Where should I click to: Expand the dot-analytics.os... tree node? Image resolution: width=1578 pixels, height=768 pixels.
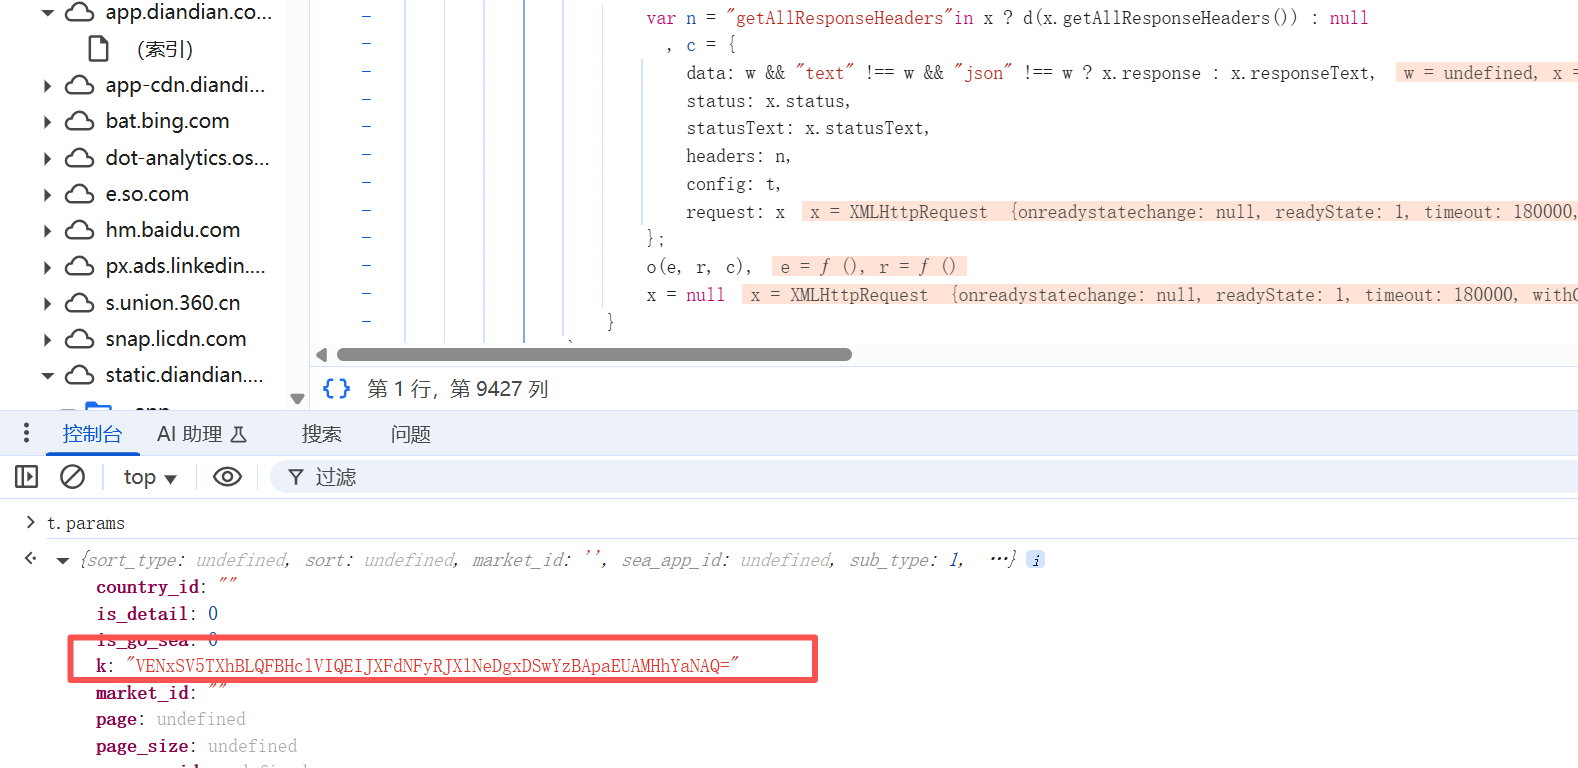point(47,159)
